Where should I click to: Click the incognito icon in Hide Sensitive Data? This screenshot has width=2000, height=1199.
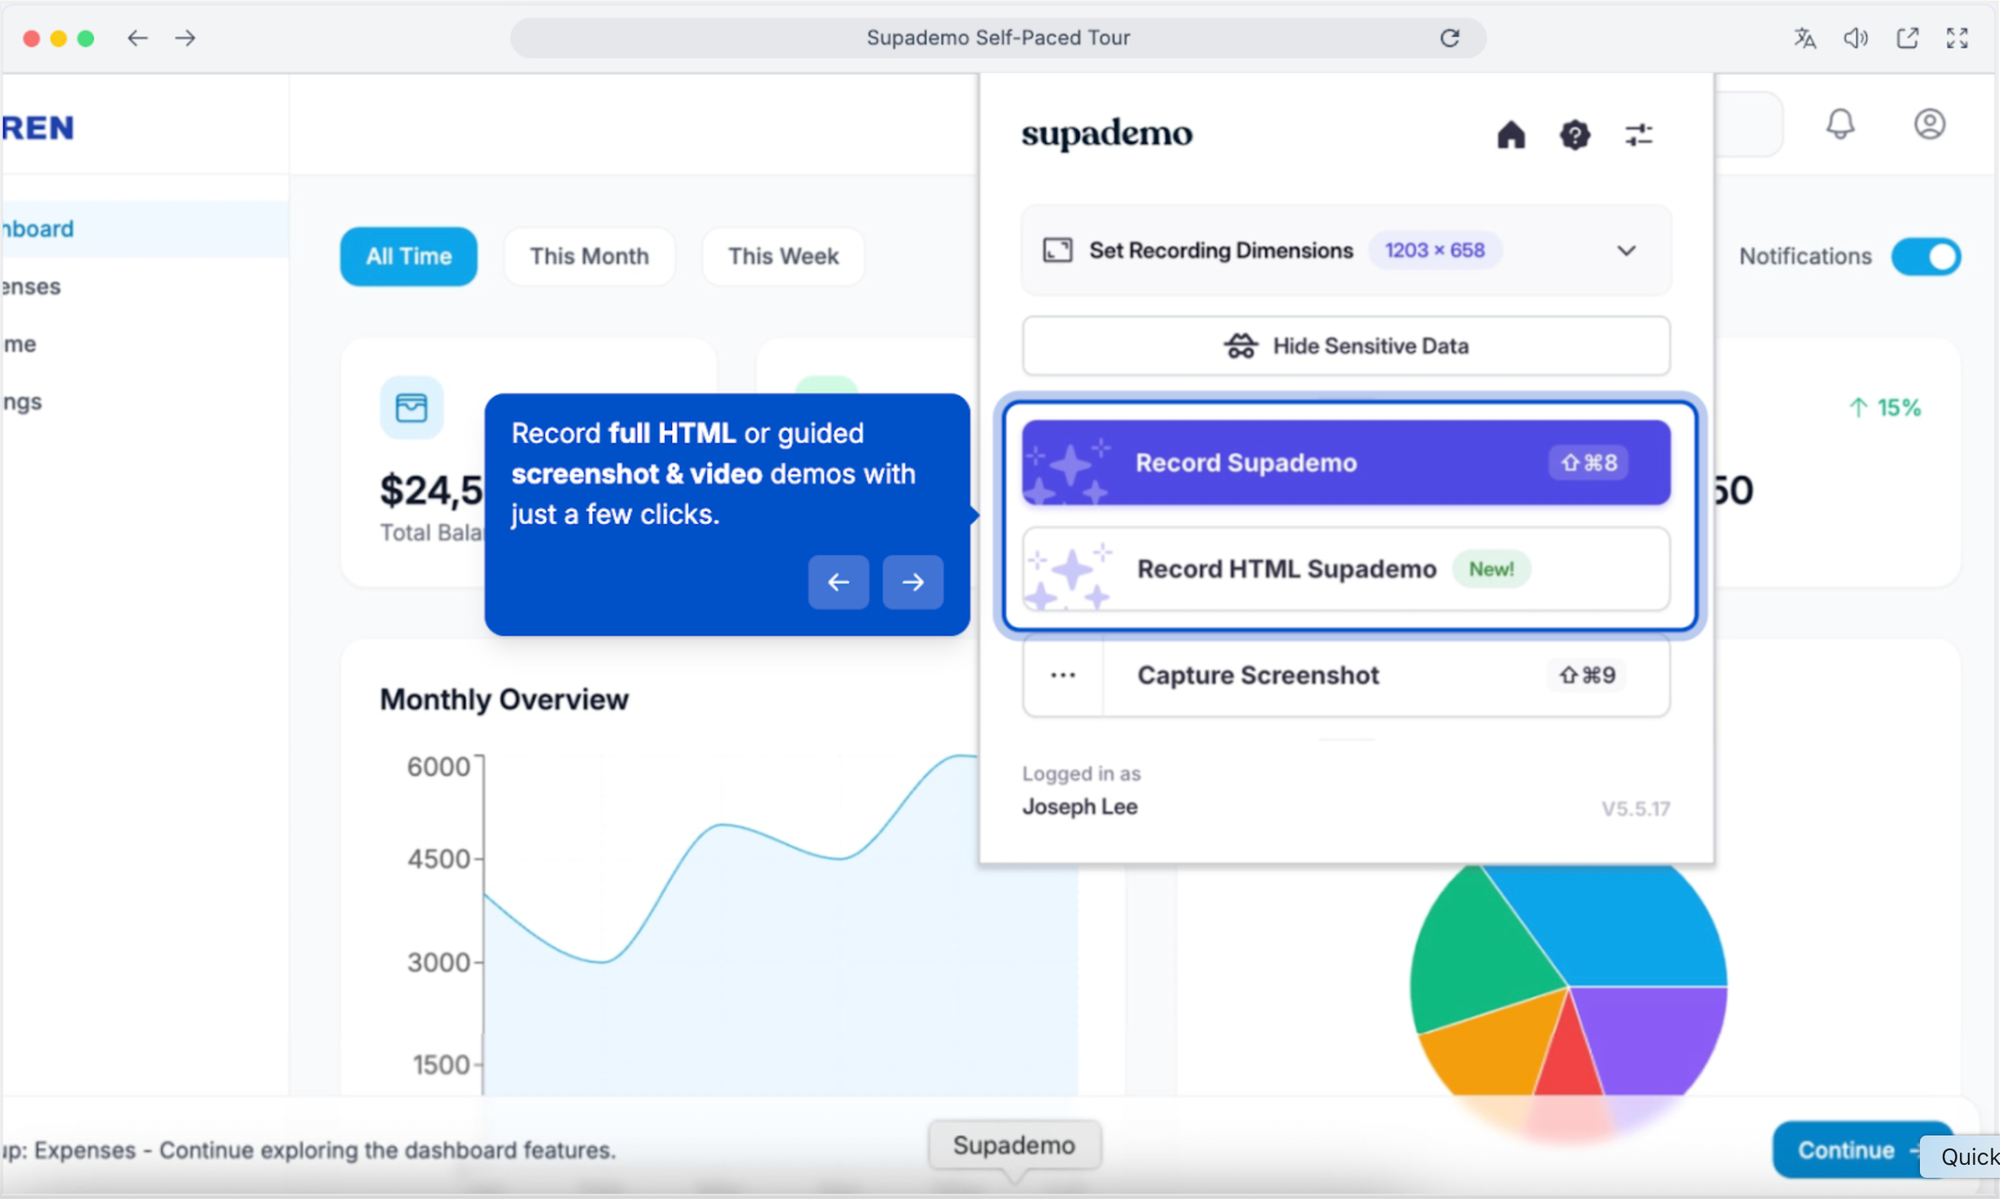tap(1240, 346)
